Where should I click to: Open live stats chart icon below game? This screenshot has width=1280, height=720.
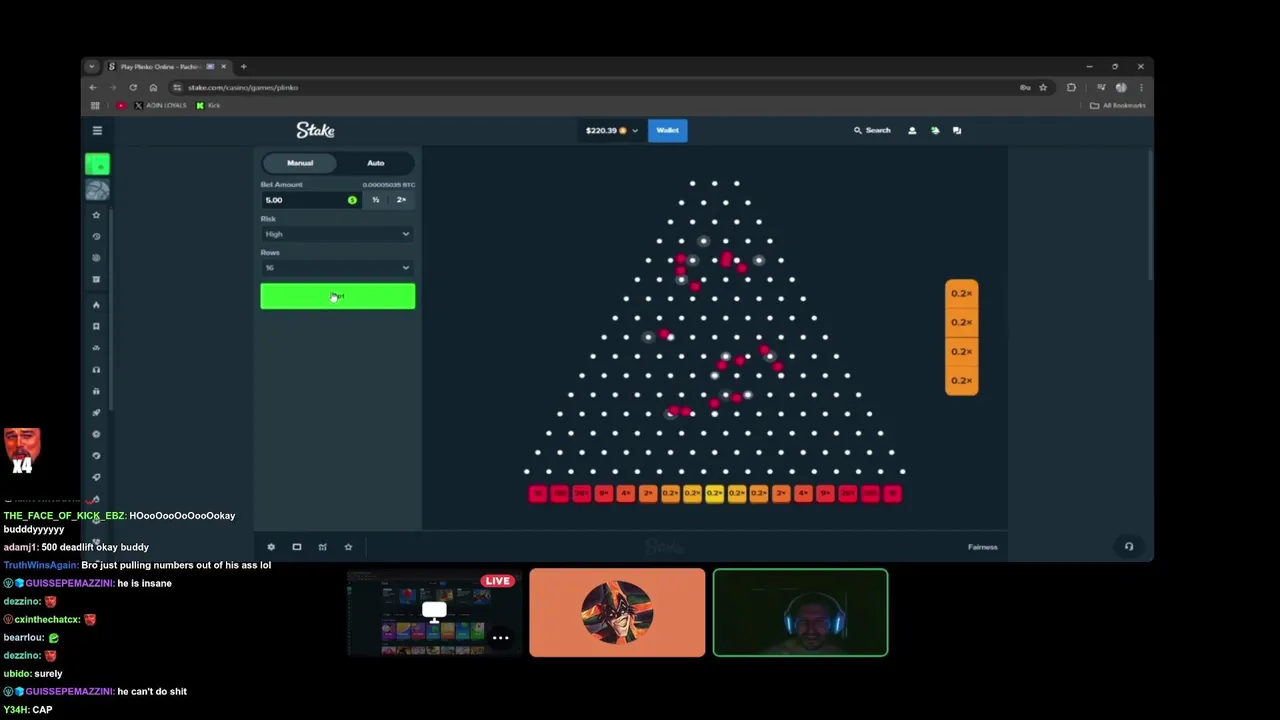(x=322, y=547)
